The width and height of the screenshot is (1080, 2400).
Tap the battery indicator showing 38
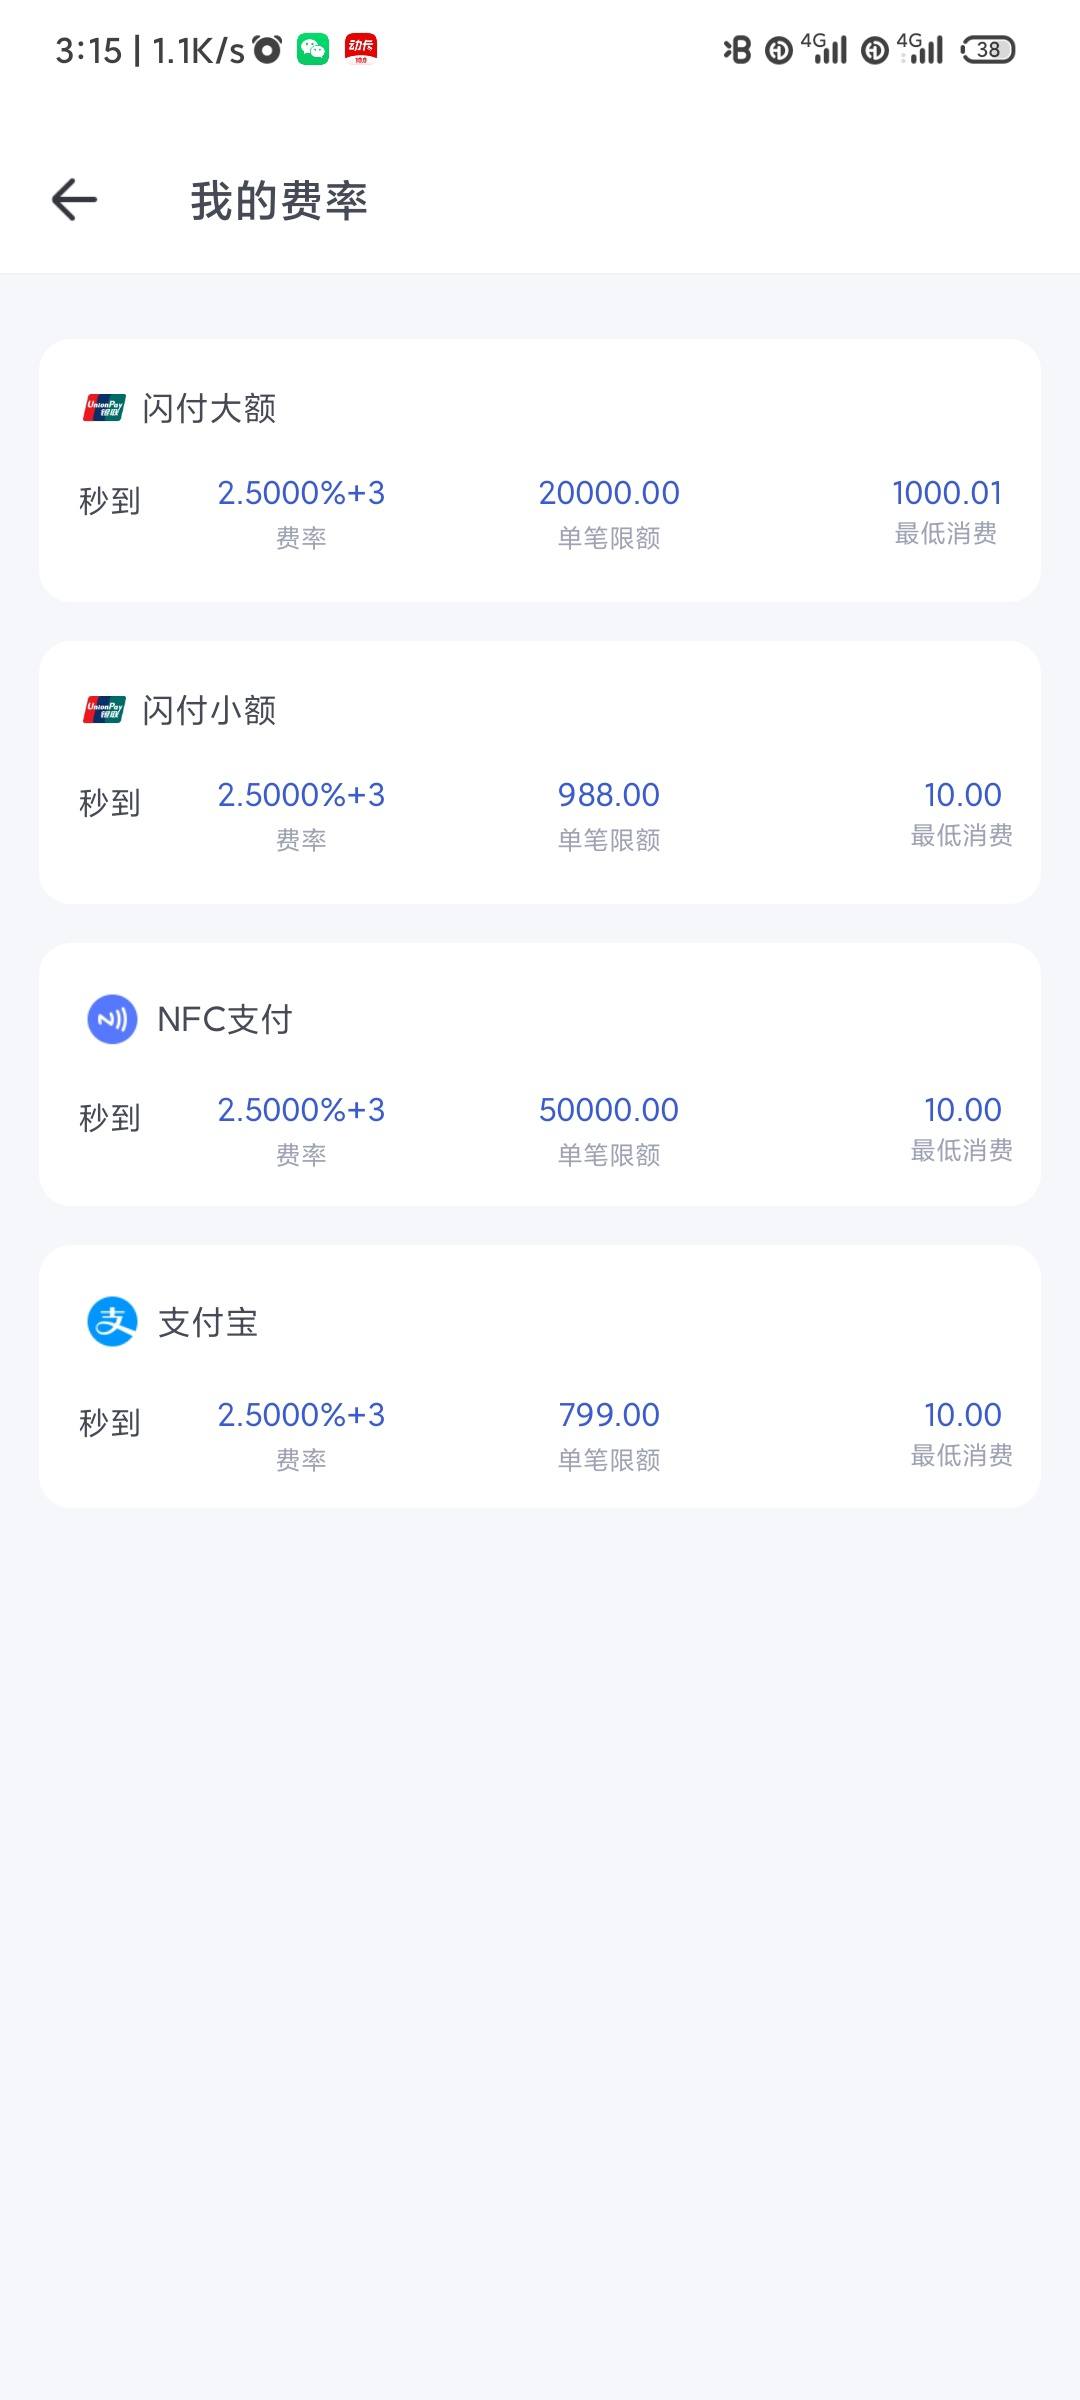point(988,49)
